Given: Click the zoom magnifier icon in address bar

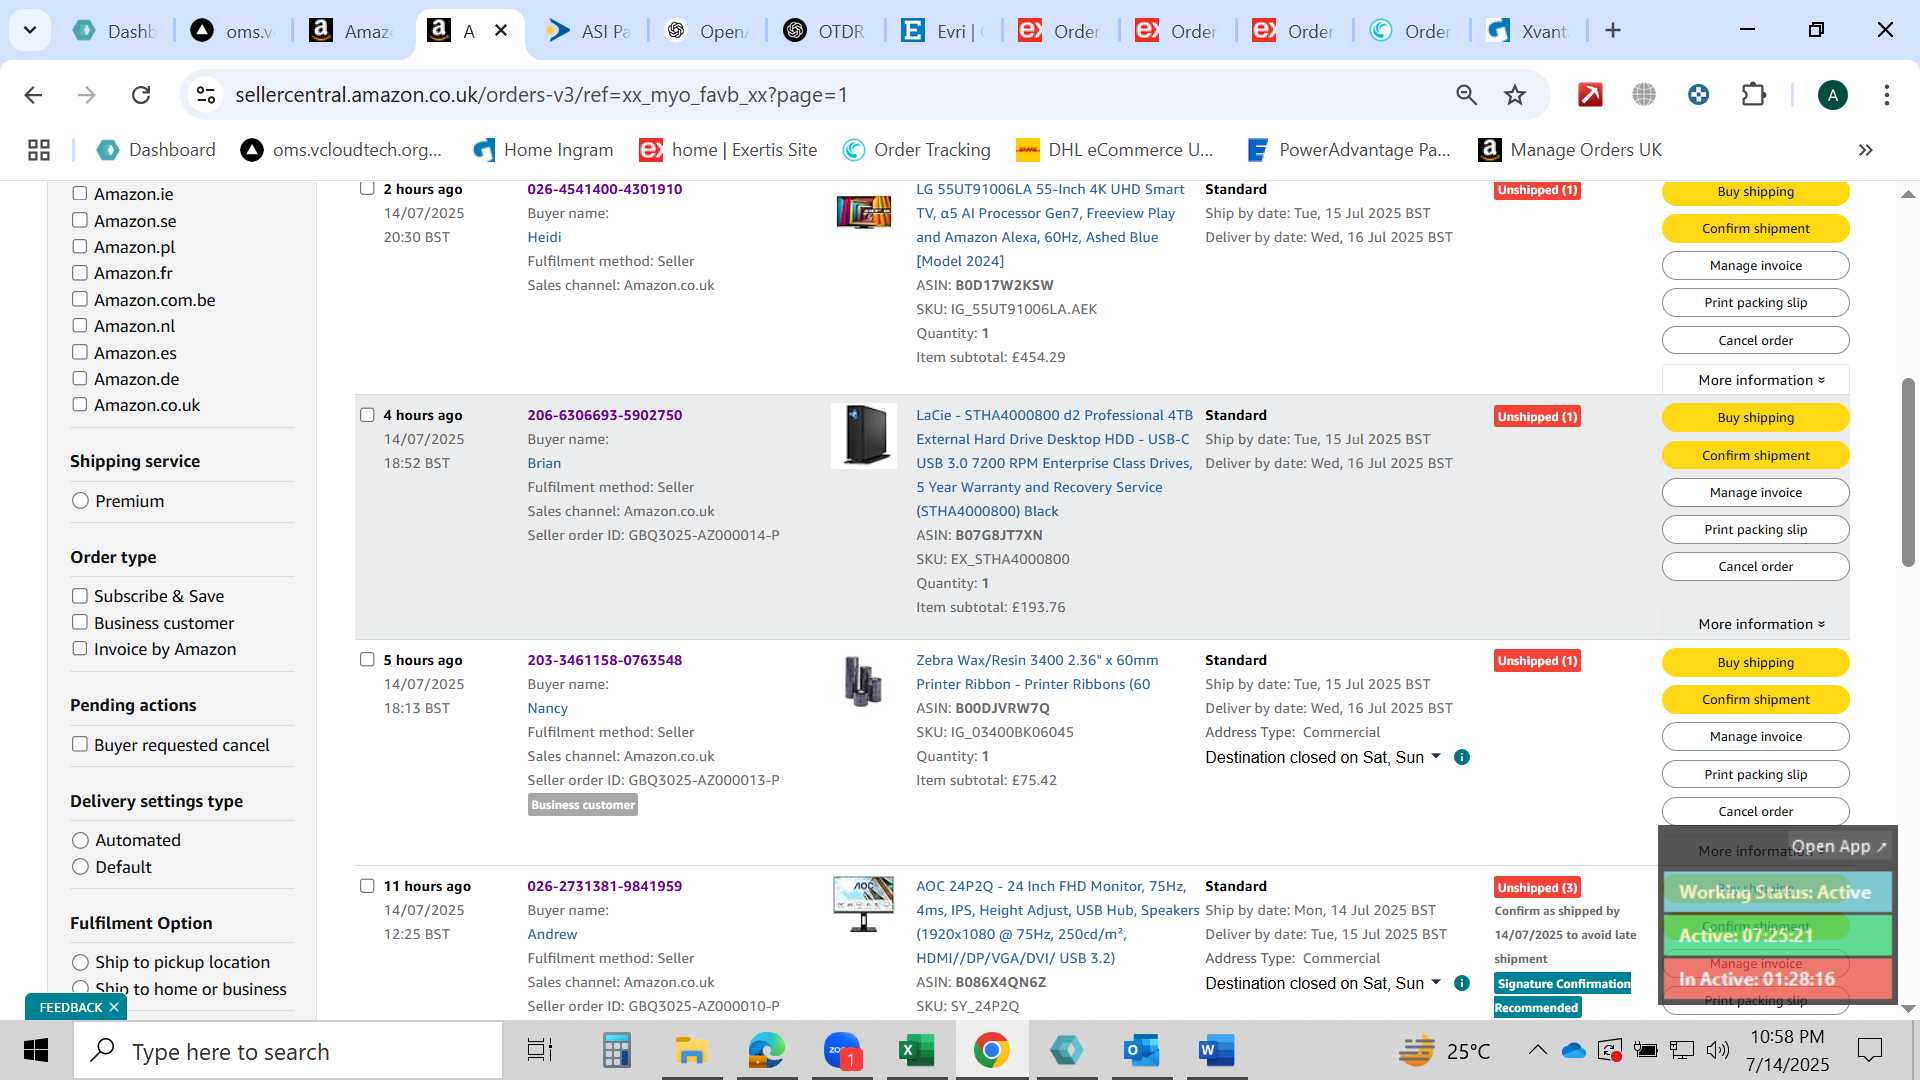Looking at the screenshot, I should (x=1466, y=95).
